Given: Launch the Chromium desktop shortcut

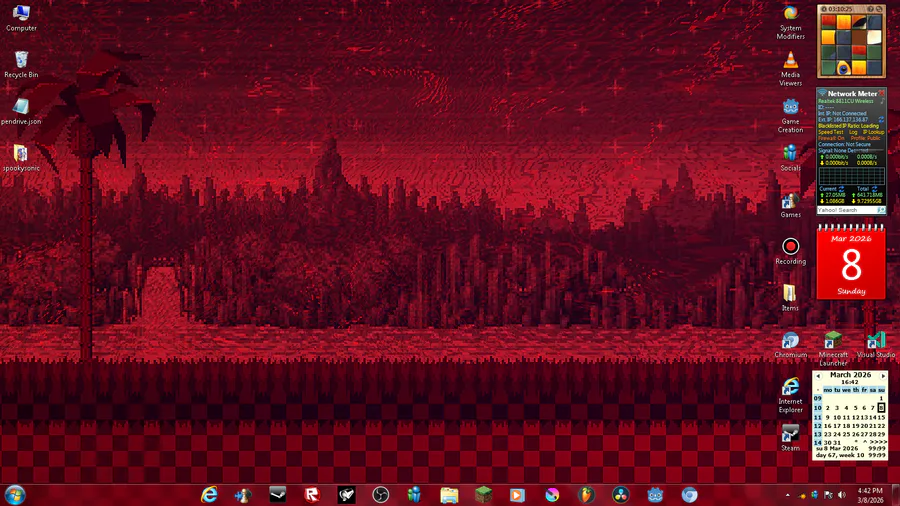Looking at the screenshot, I should point(790,345).
